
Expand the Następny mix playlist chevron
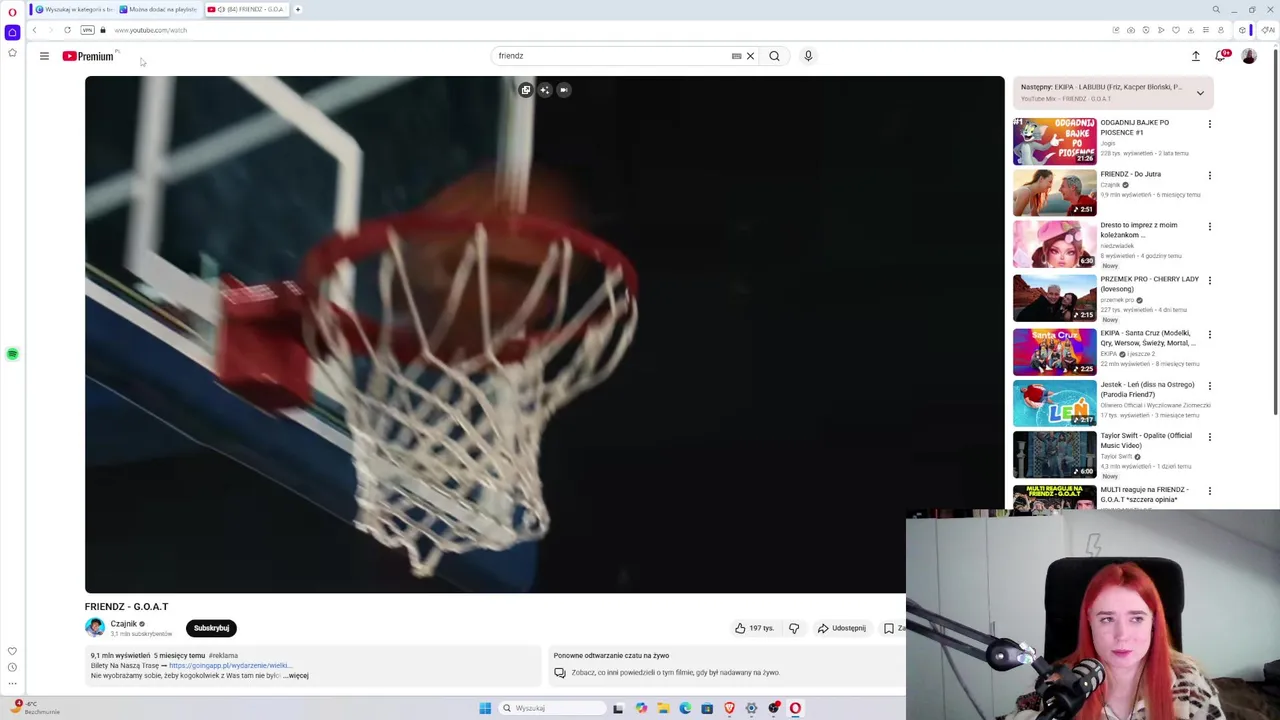(x=1200, y=93)
